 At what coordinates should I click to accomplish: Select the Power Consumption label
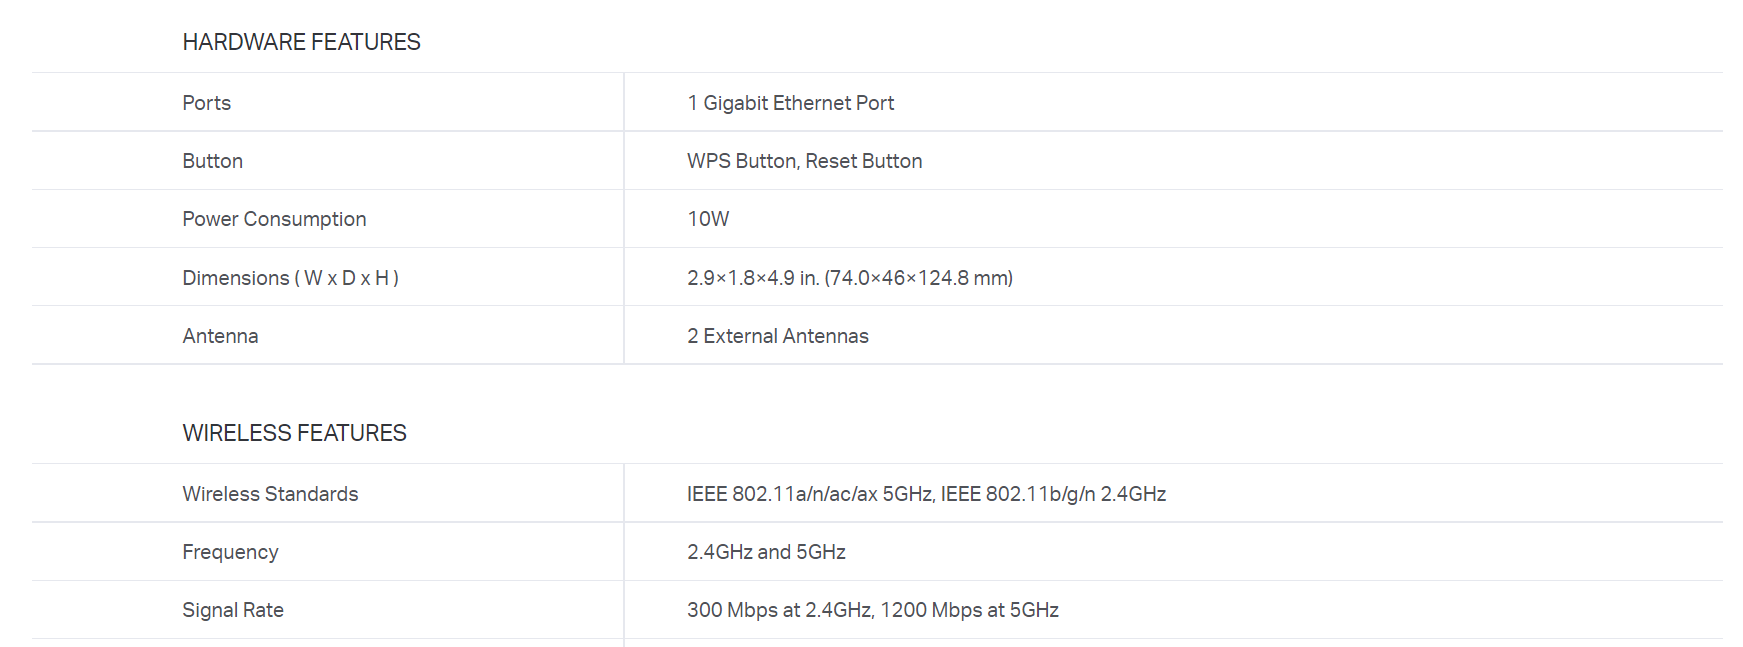(274, 219)
